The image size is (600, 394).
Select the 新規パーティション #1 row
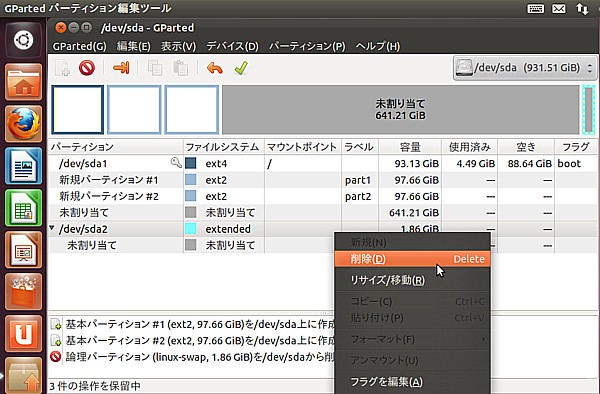pos(323,180)
